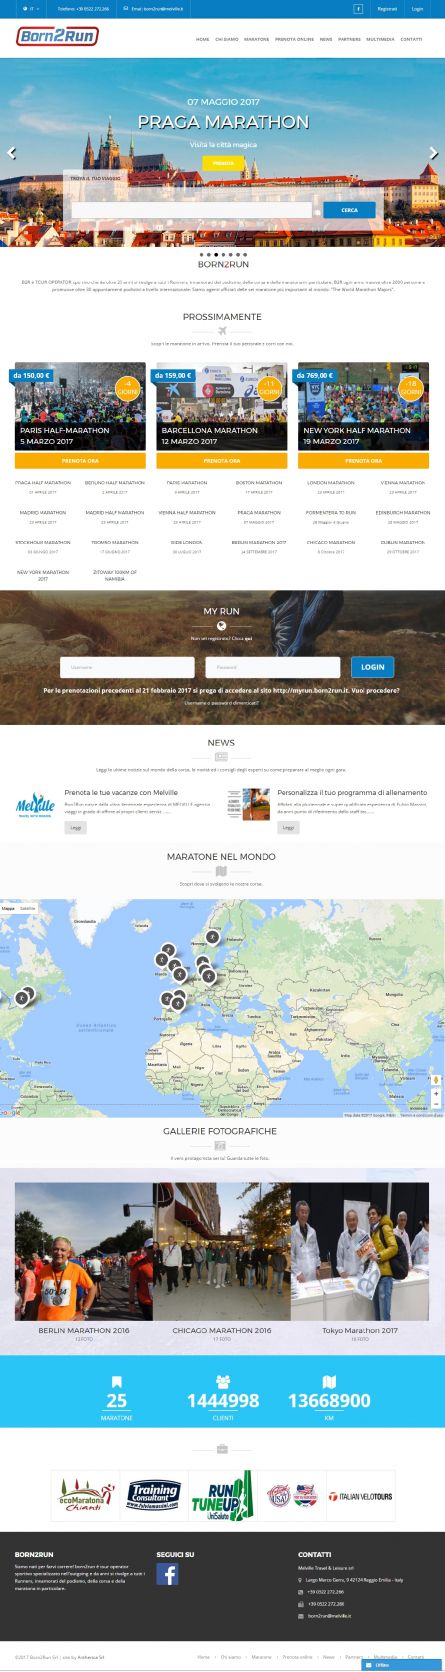This screenshot has width=445, height=1672.
Task: Open the Facebook icon under Seguici Su
Action: (167, 1575)
